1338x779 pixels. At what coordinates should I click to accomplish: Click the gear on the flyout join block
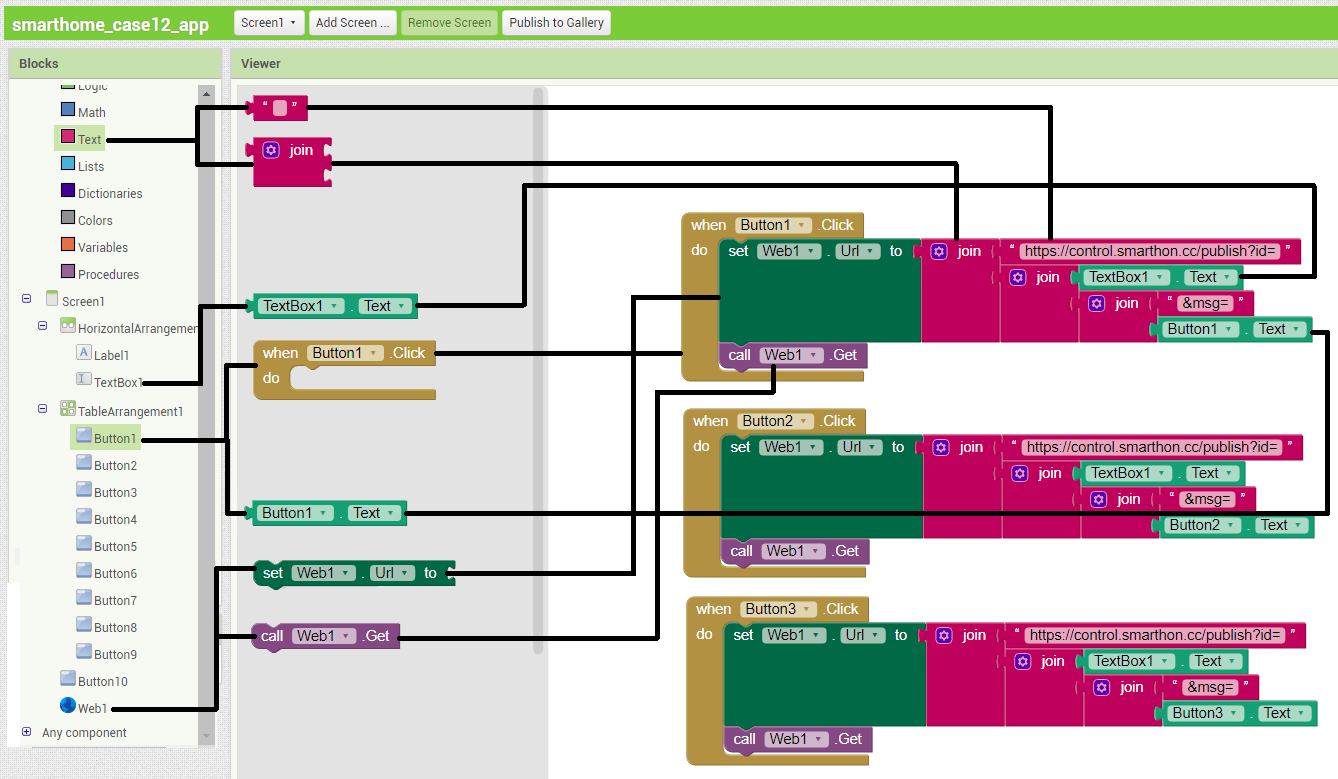point(271,150)
